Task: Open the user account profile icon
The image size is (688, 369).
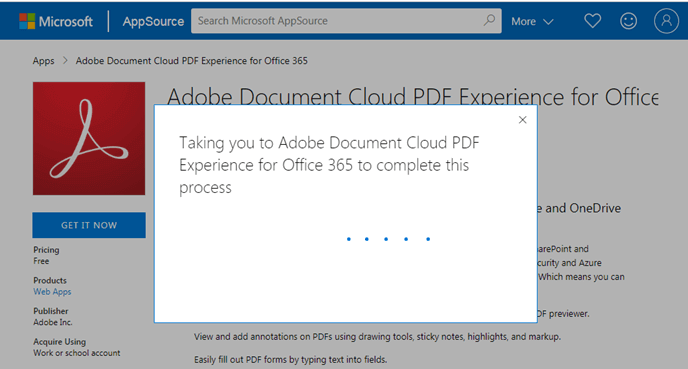Action: (666, 21)
